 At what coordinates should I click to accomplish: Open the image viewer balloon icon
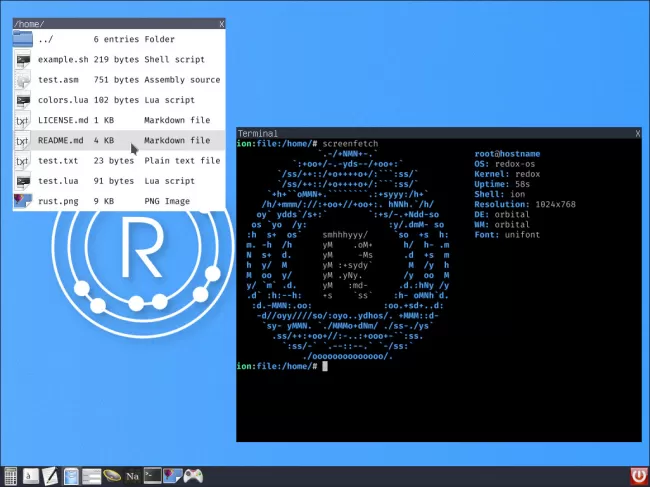173,476
